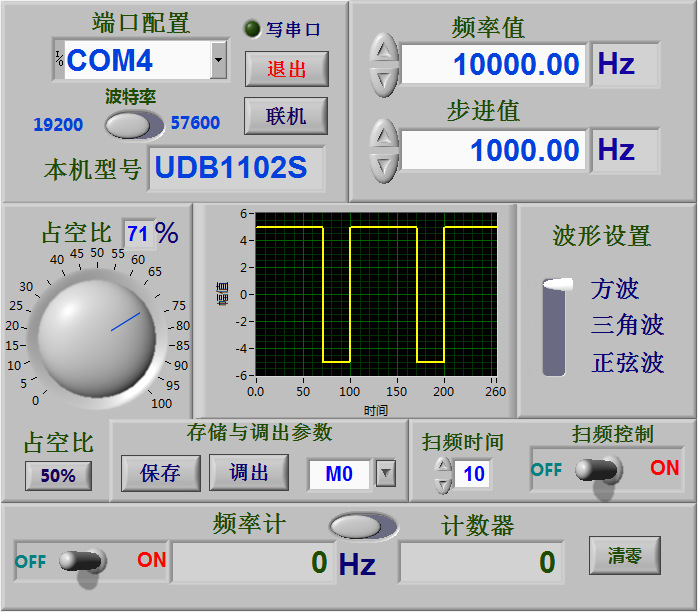Click the 写串口 indicator LED
This screenshot has width=698, height=612.
point(252,29)
